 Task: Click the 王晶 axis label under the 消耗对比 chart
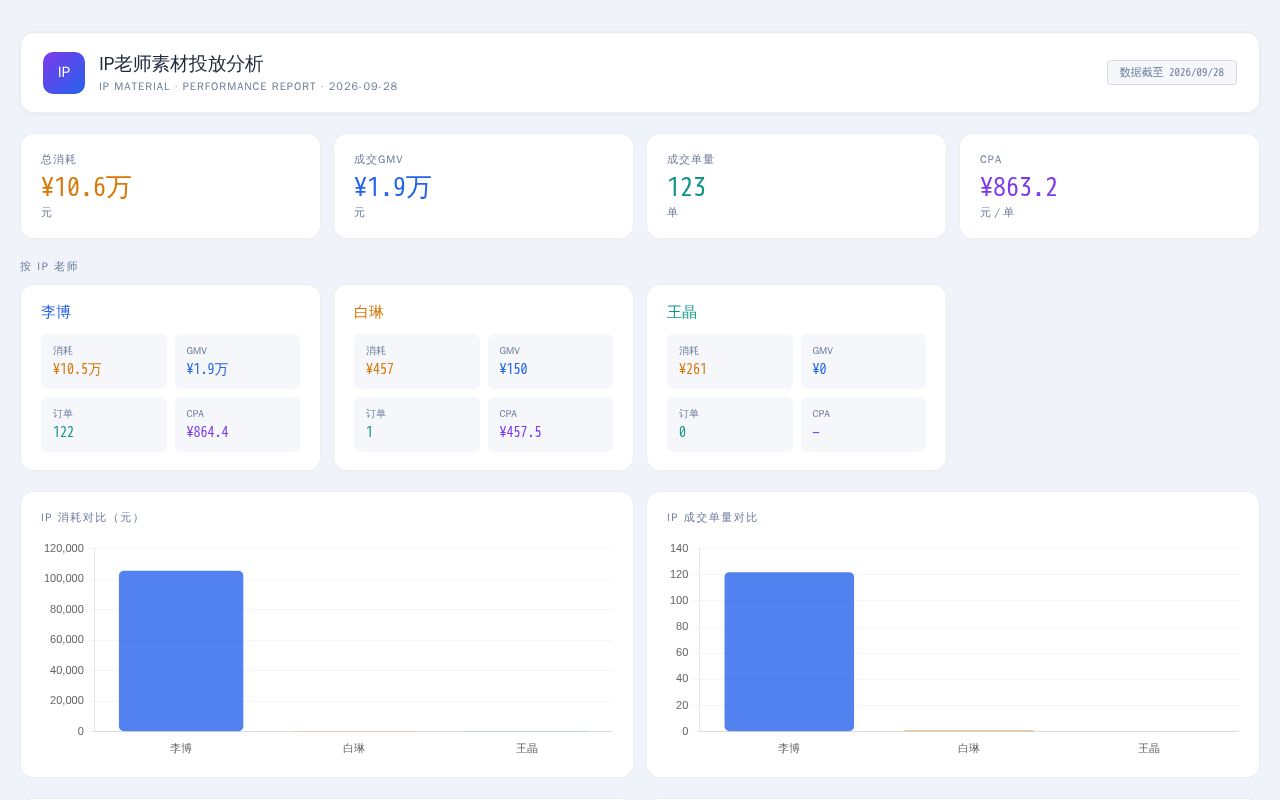[x=527, y=748]
